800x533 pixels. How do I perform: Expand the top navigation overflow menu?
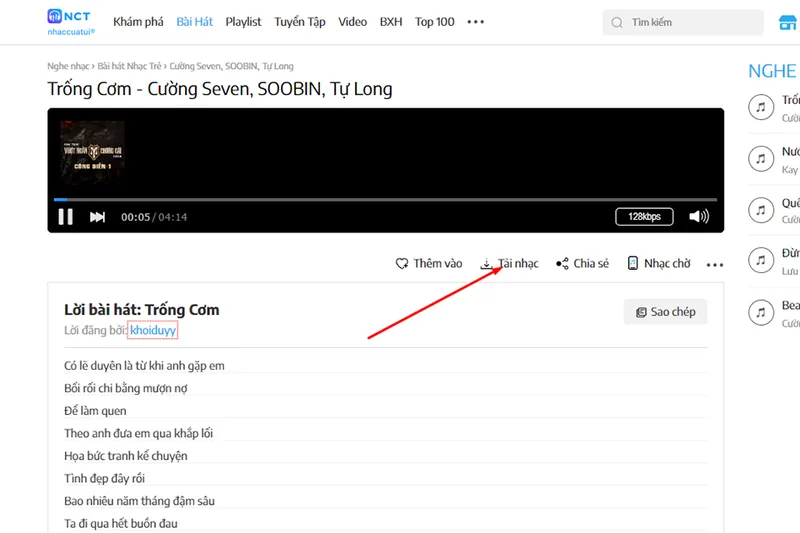(x=476, y=22)
